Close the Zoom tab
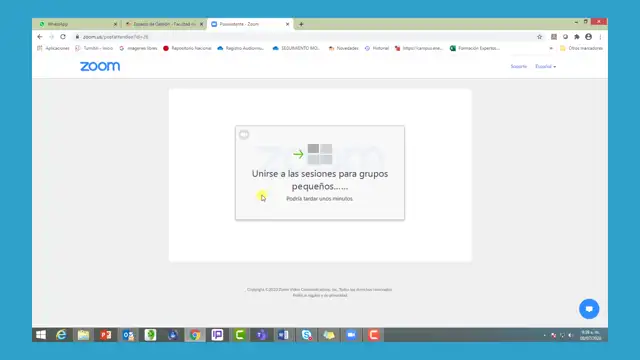 (x=287, y=24)
